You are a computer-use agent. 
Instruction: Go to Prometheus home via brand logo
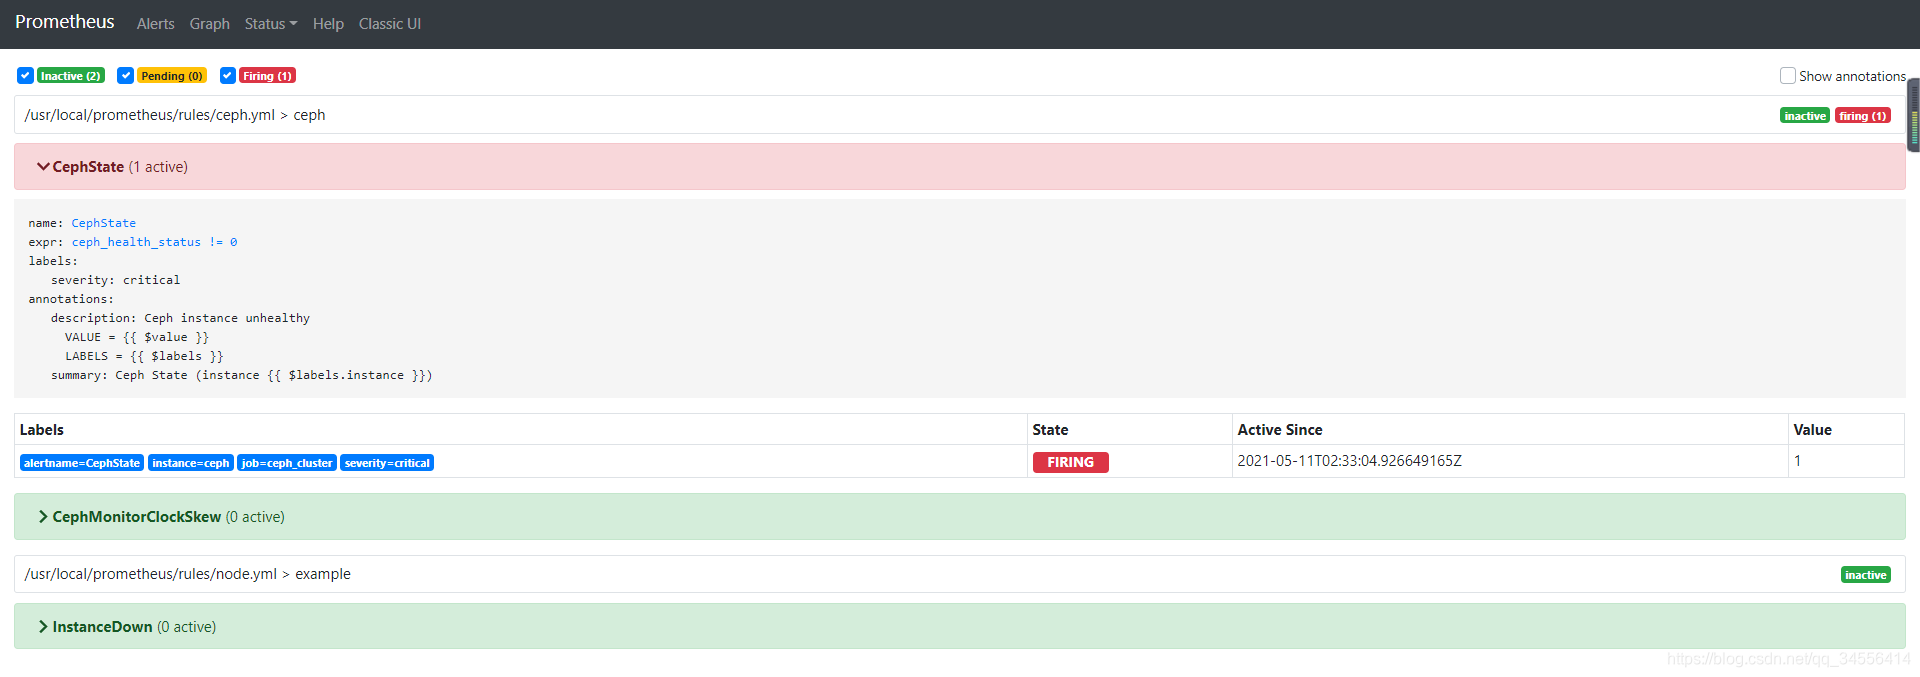(x=65, y=22)
